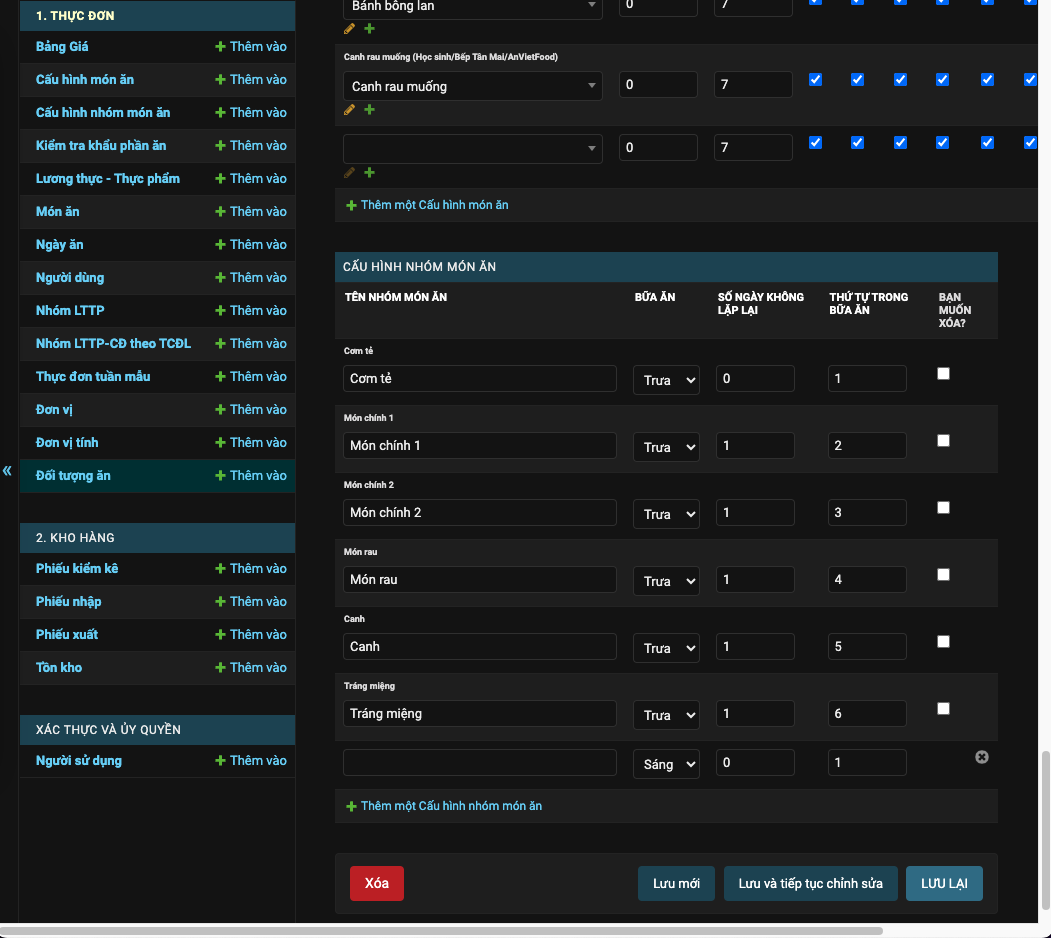Click the green plus on Thêm một Cấu hình nhóm món ăn
Image resolution: width=1051 pixels, height=938 pixels.
(x=351, y=806)
